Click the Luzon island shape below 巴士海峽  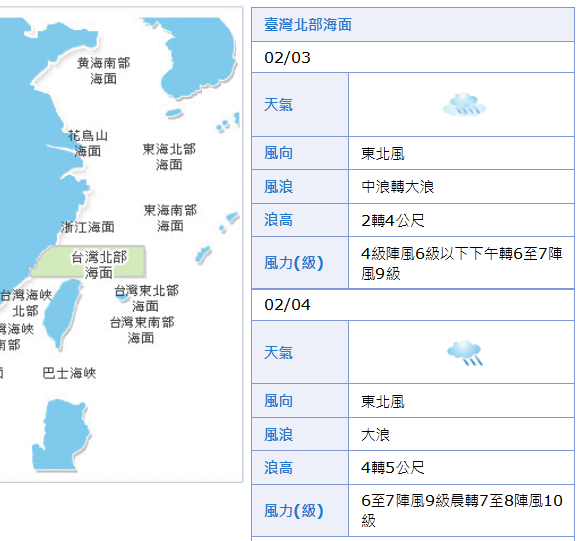61,435
